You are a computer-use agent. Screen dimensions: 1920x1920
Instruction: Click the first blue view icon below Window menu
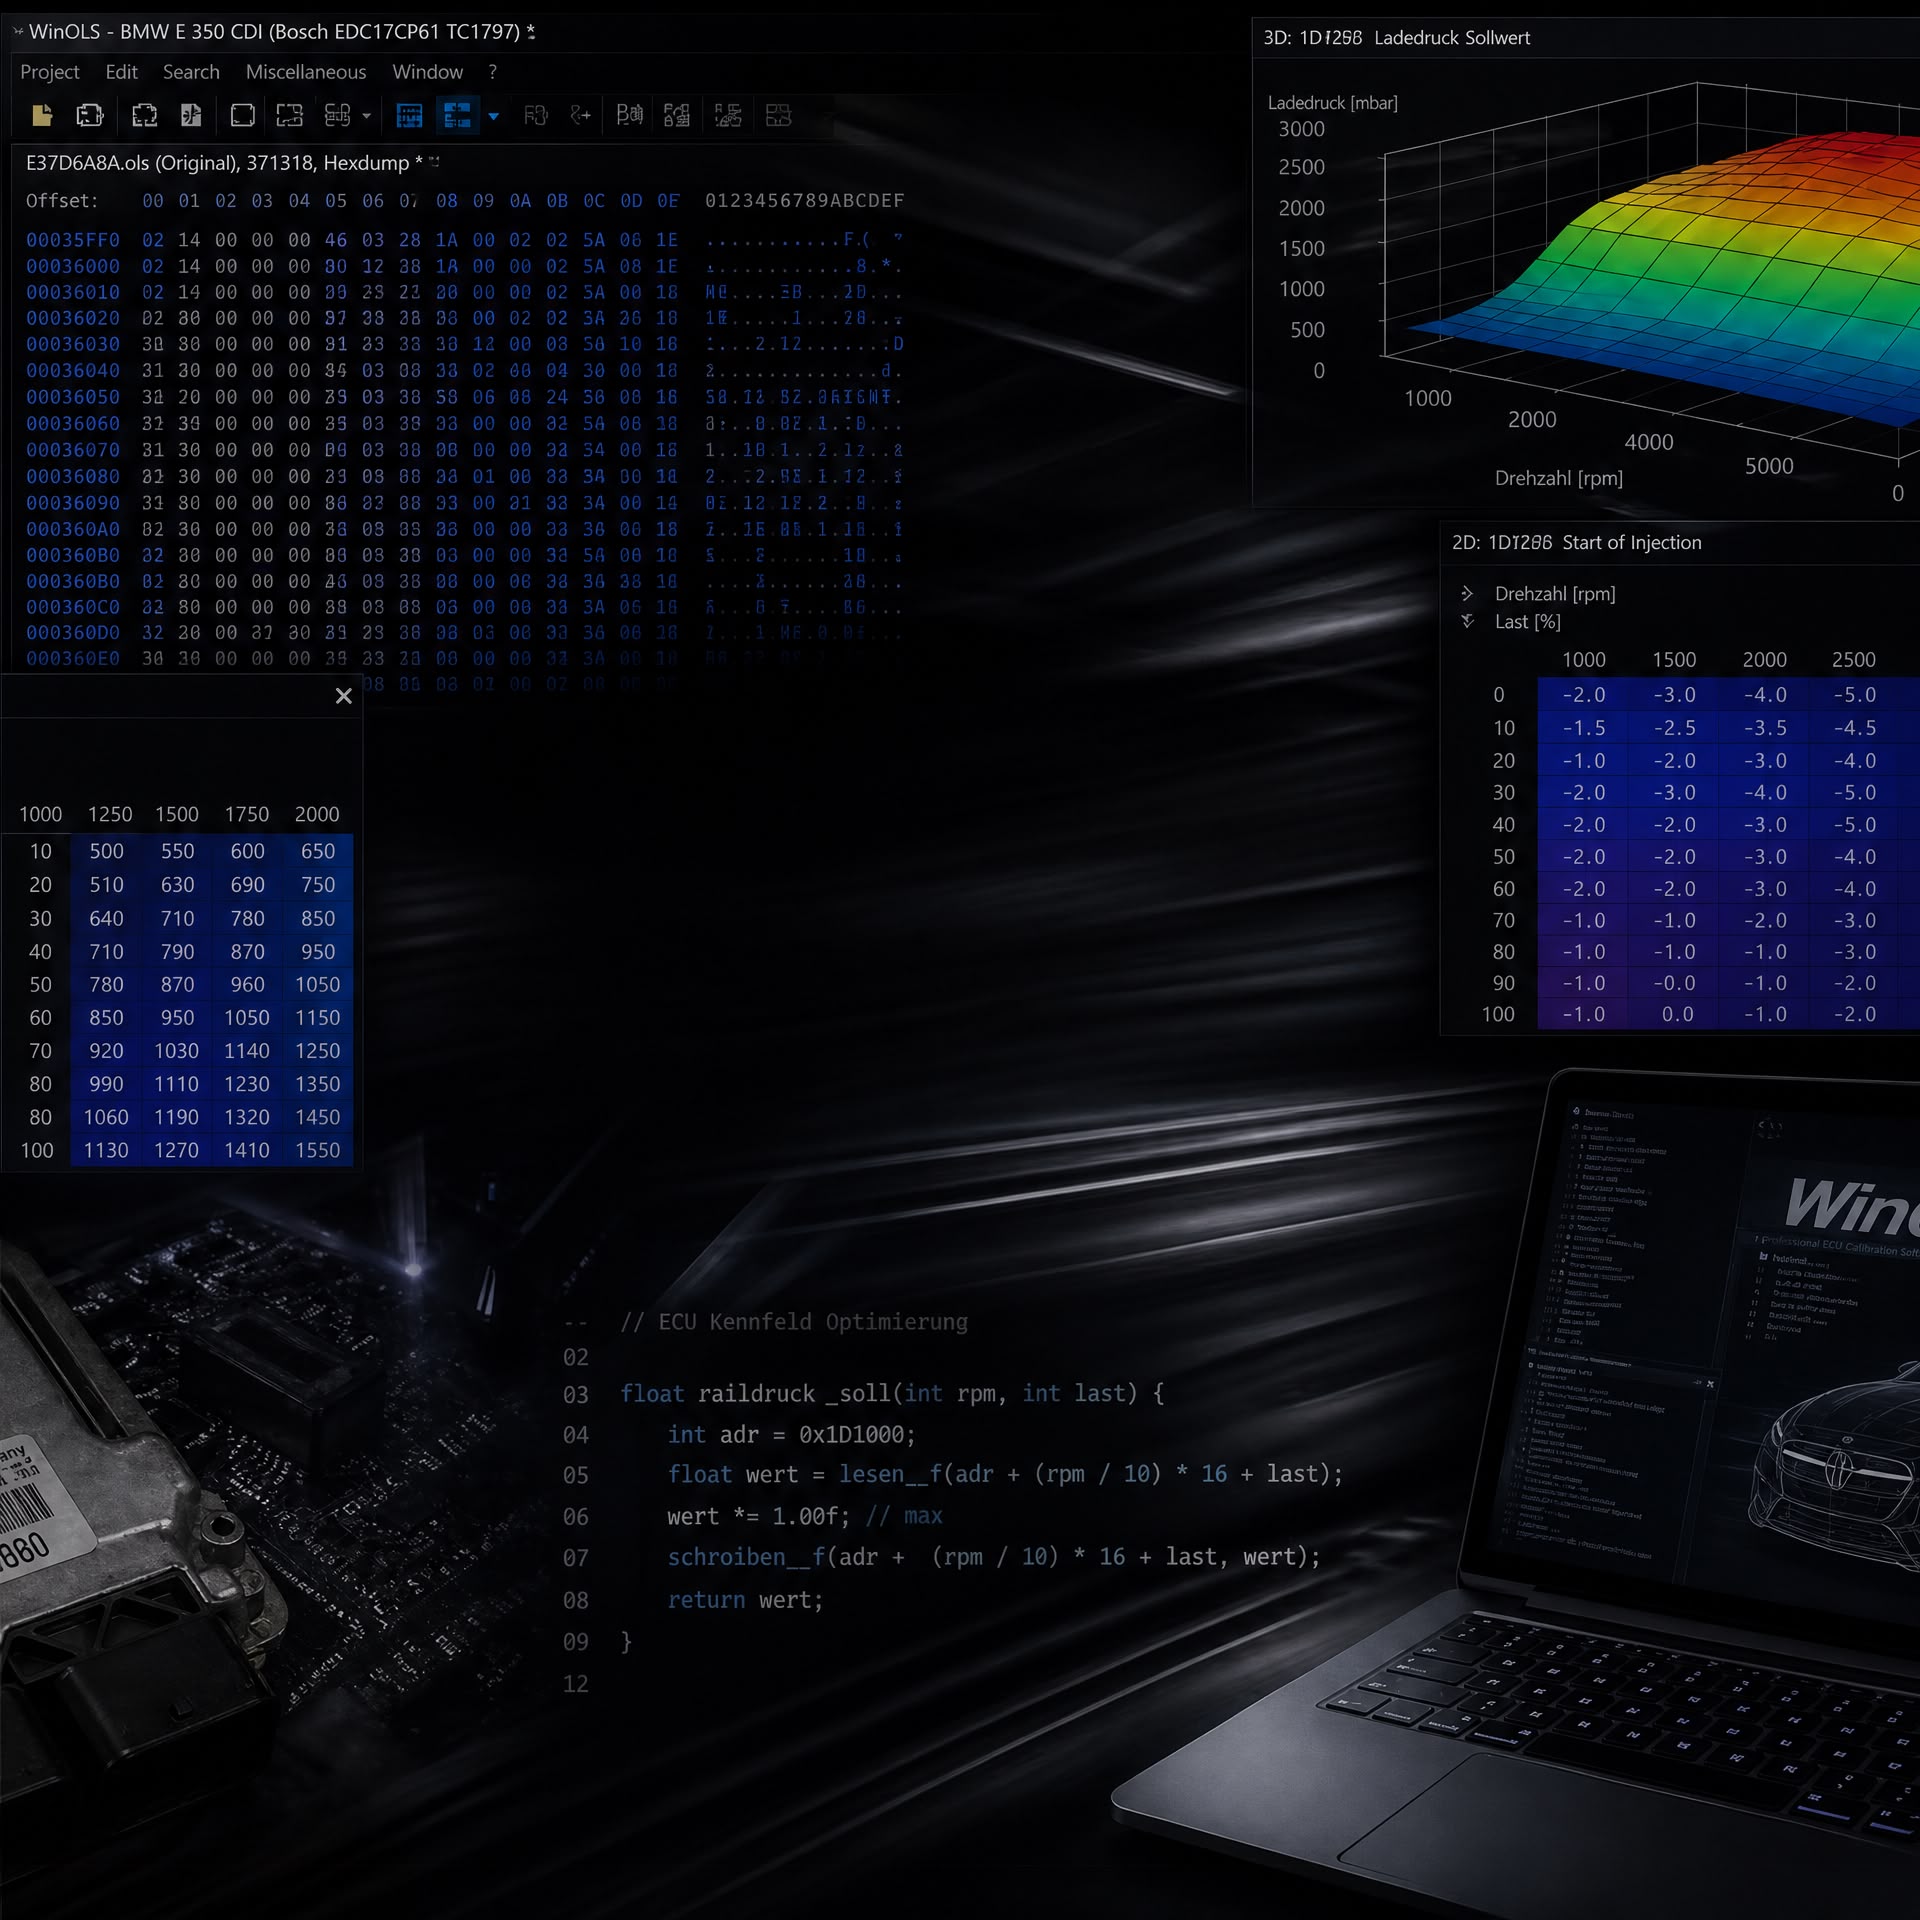409,116
